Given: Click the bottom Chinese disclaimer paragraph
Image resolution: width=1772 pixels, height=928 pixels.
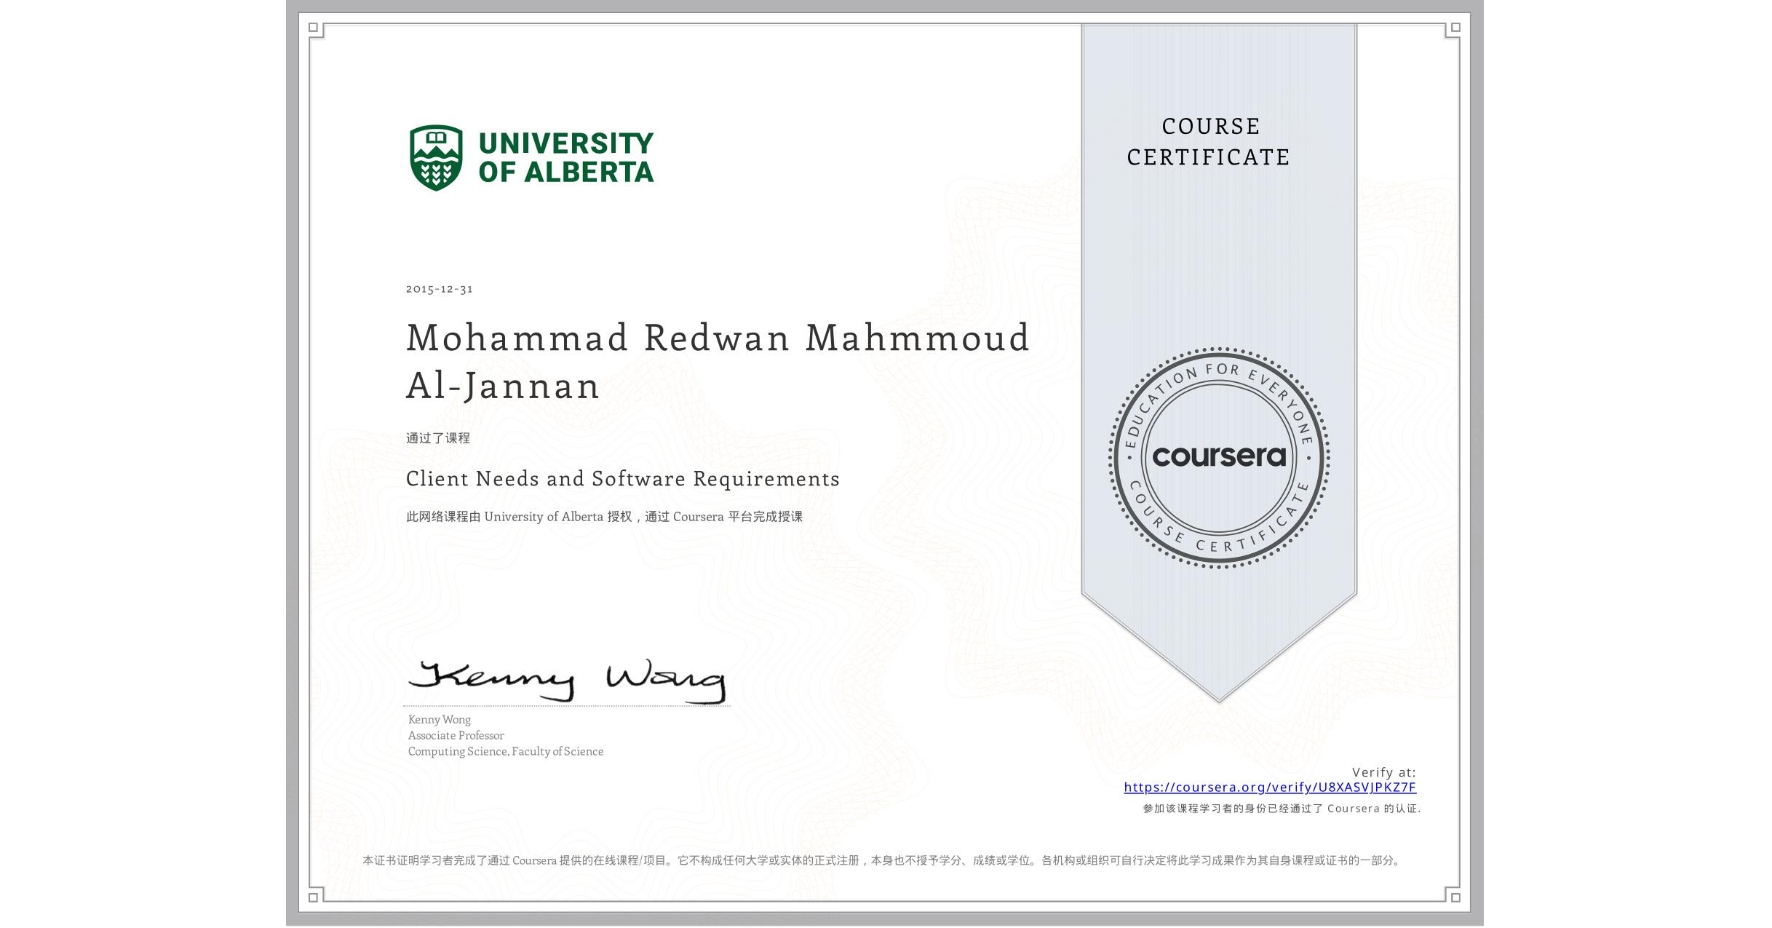Looking at the screenshot, I should pyautogui.click(x=882, y=860).
